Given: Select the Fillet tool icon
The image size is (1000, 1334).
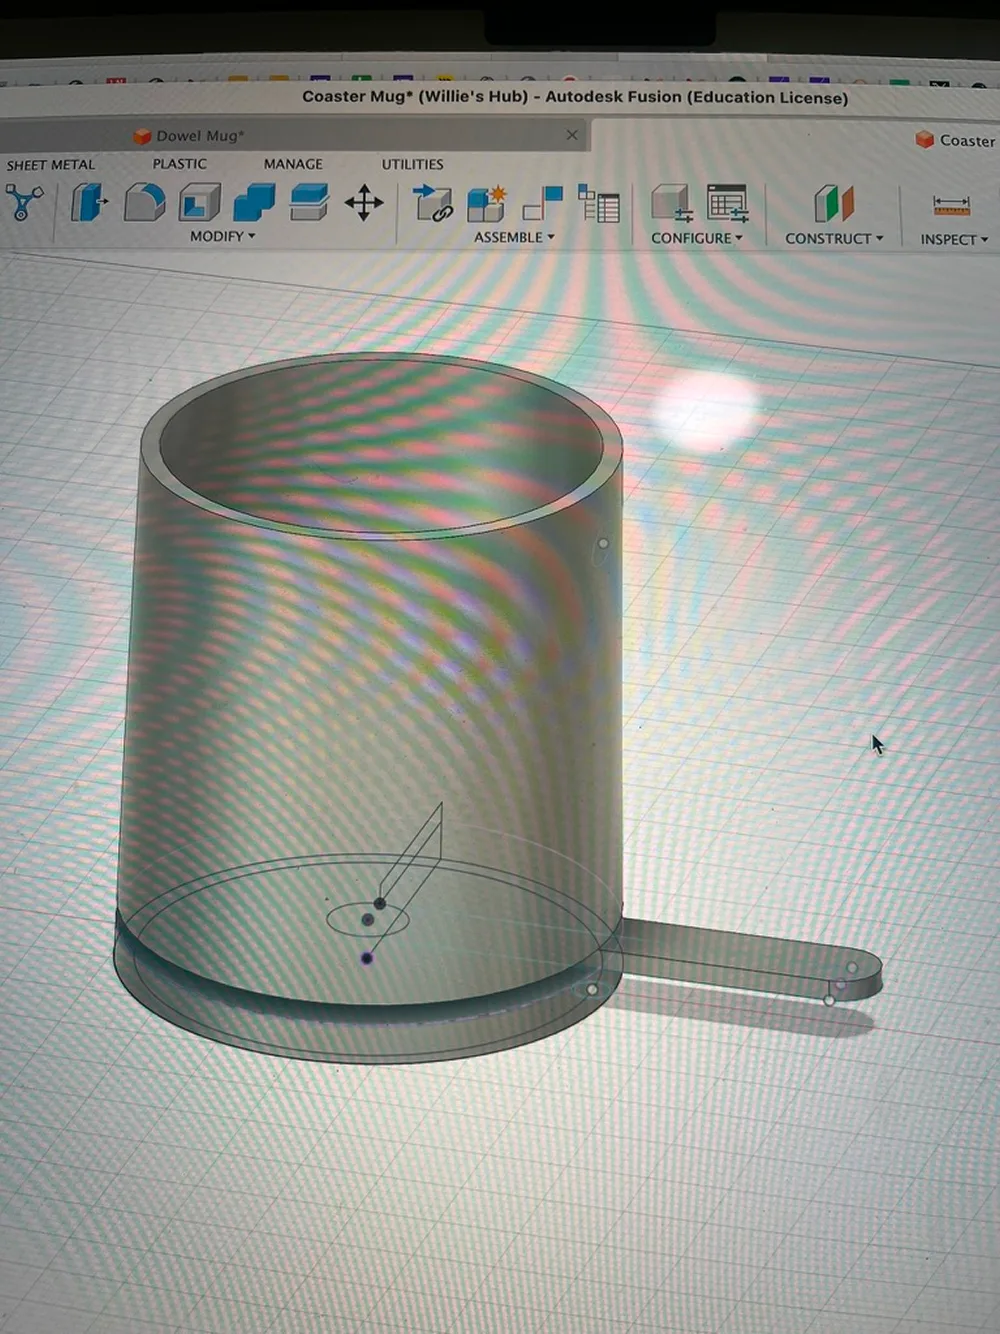Looking at the screenshot, I should pyautogui.click(x=145, y=203).
